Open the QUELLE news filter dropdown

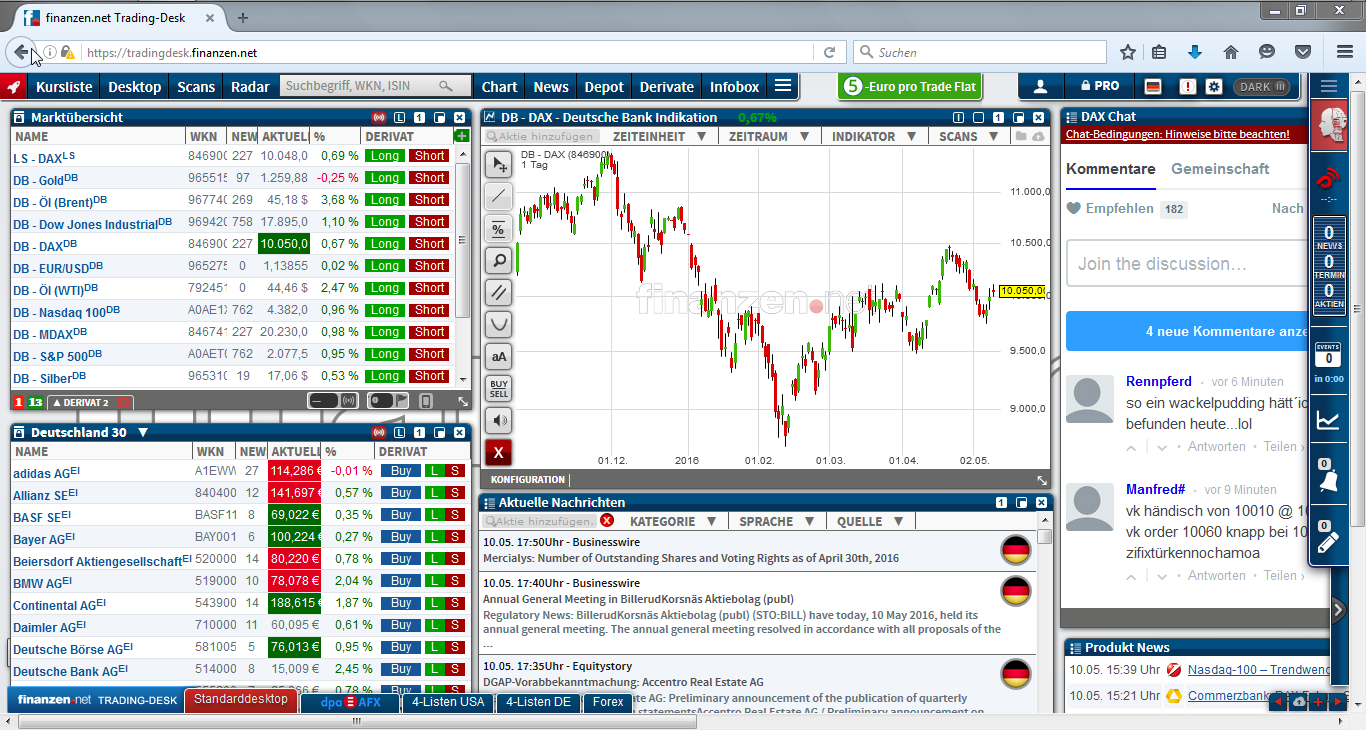(870, 521)
